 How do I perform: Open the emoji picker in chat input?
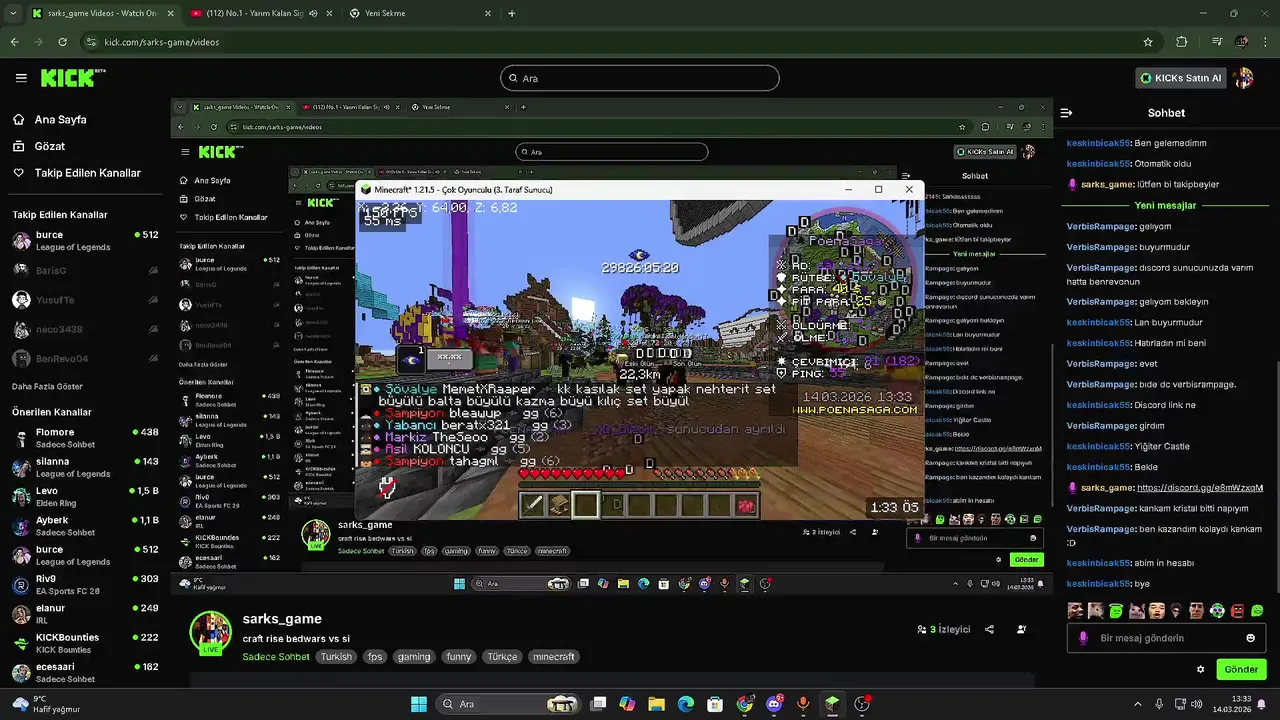coord(1250,638)
